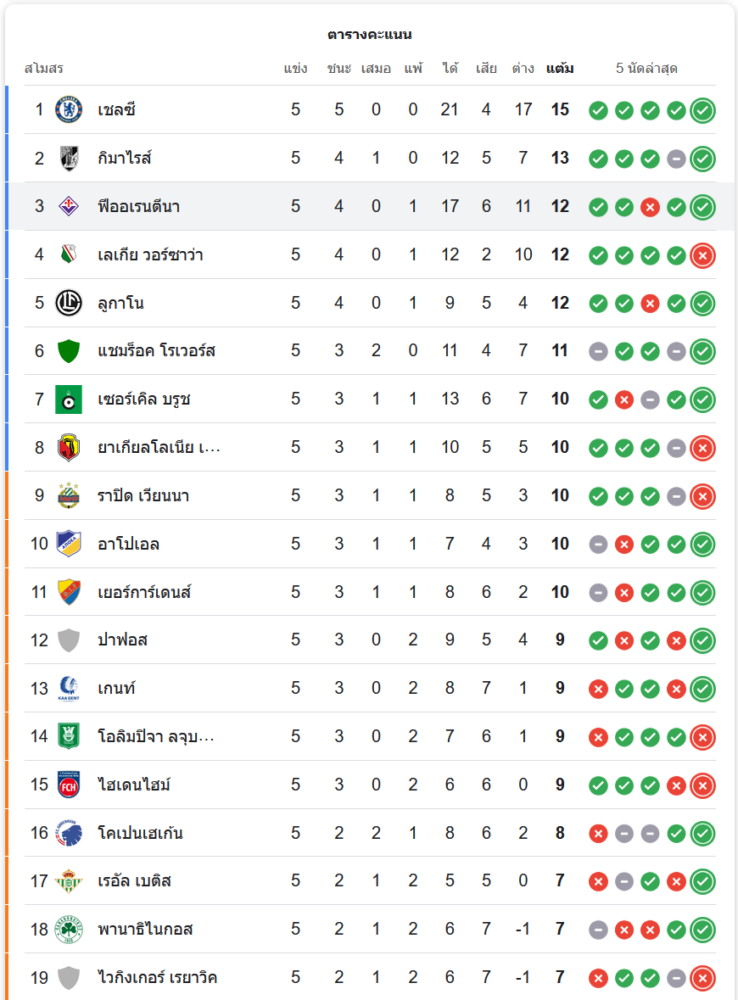738x1000 pixels.
Task: Click the สโมสร club column header
Action: tap(44, 69)
